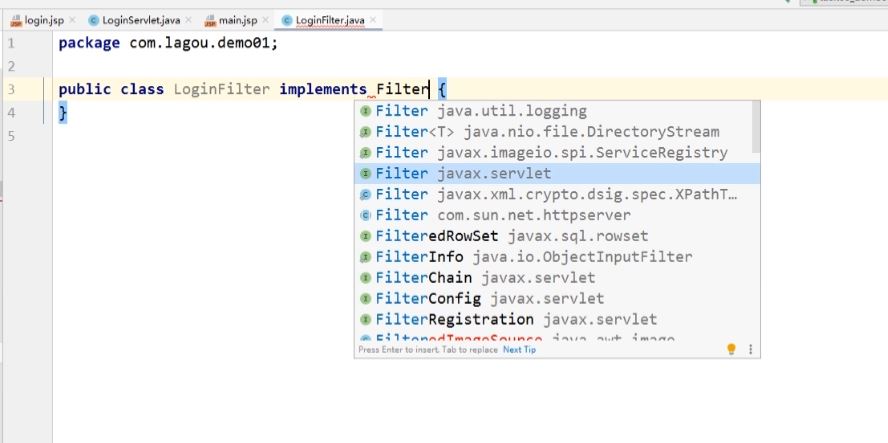
Task: Choose Filter javax.imageio.spi.ServiceRegistry suggestion
Action: (x=553, y=153)
